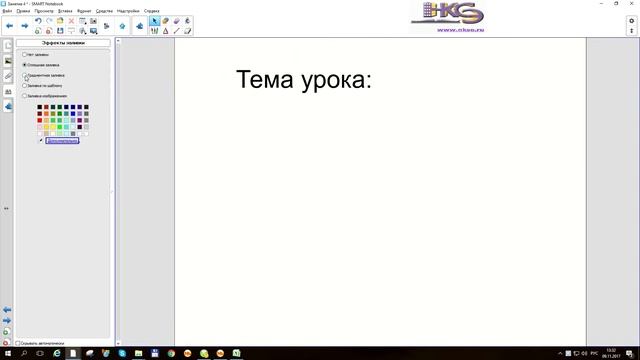Go to the next page with the toolbar forward arrow
This screenshot has height=360, width=640.
click(x=24, y=26)
